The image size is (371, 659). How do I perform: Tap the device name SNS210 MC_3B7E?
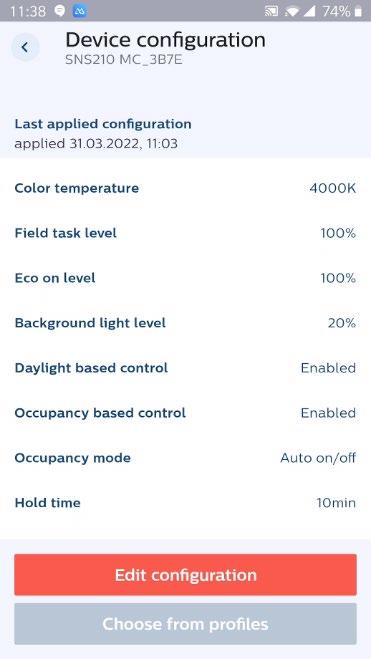tap(124, 60)
